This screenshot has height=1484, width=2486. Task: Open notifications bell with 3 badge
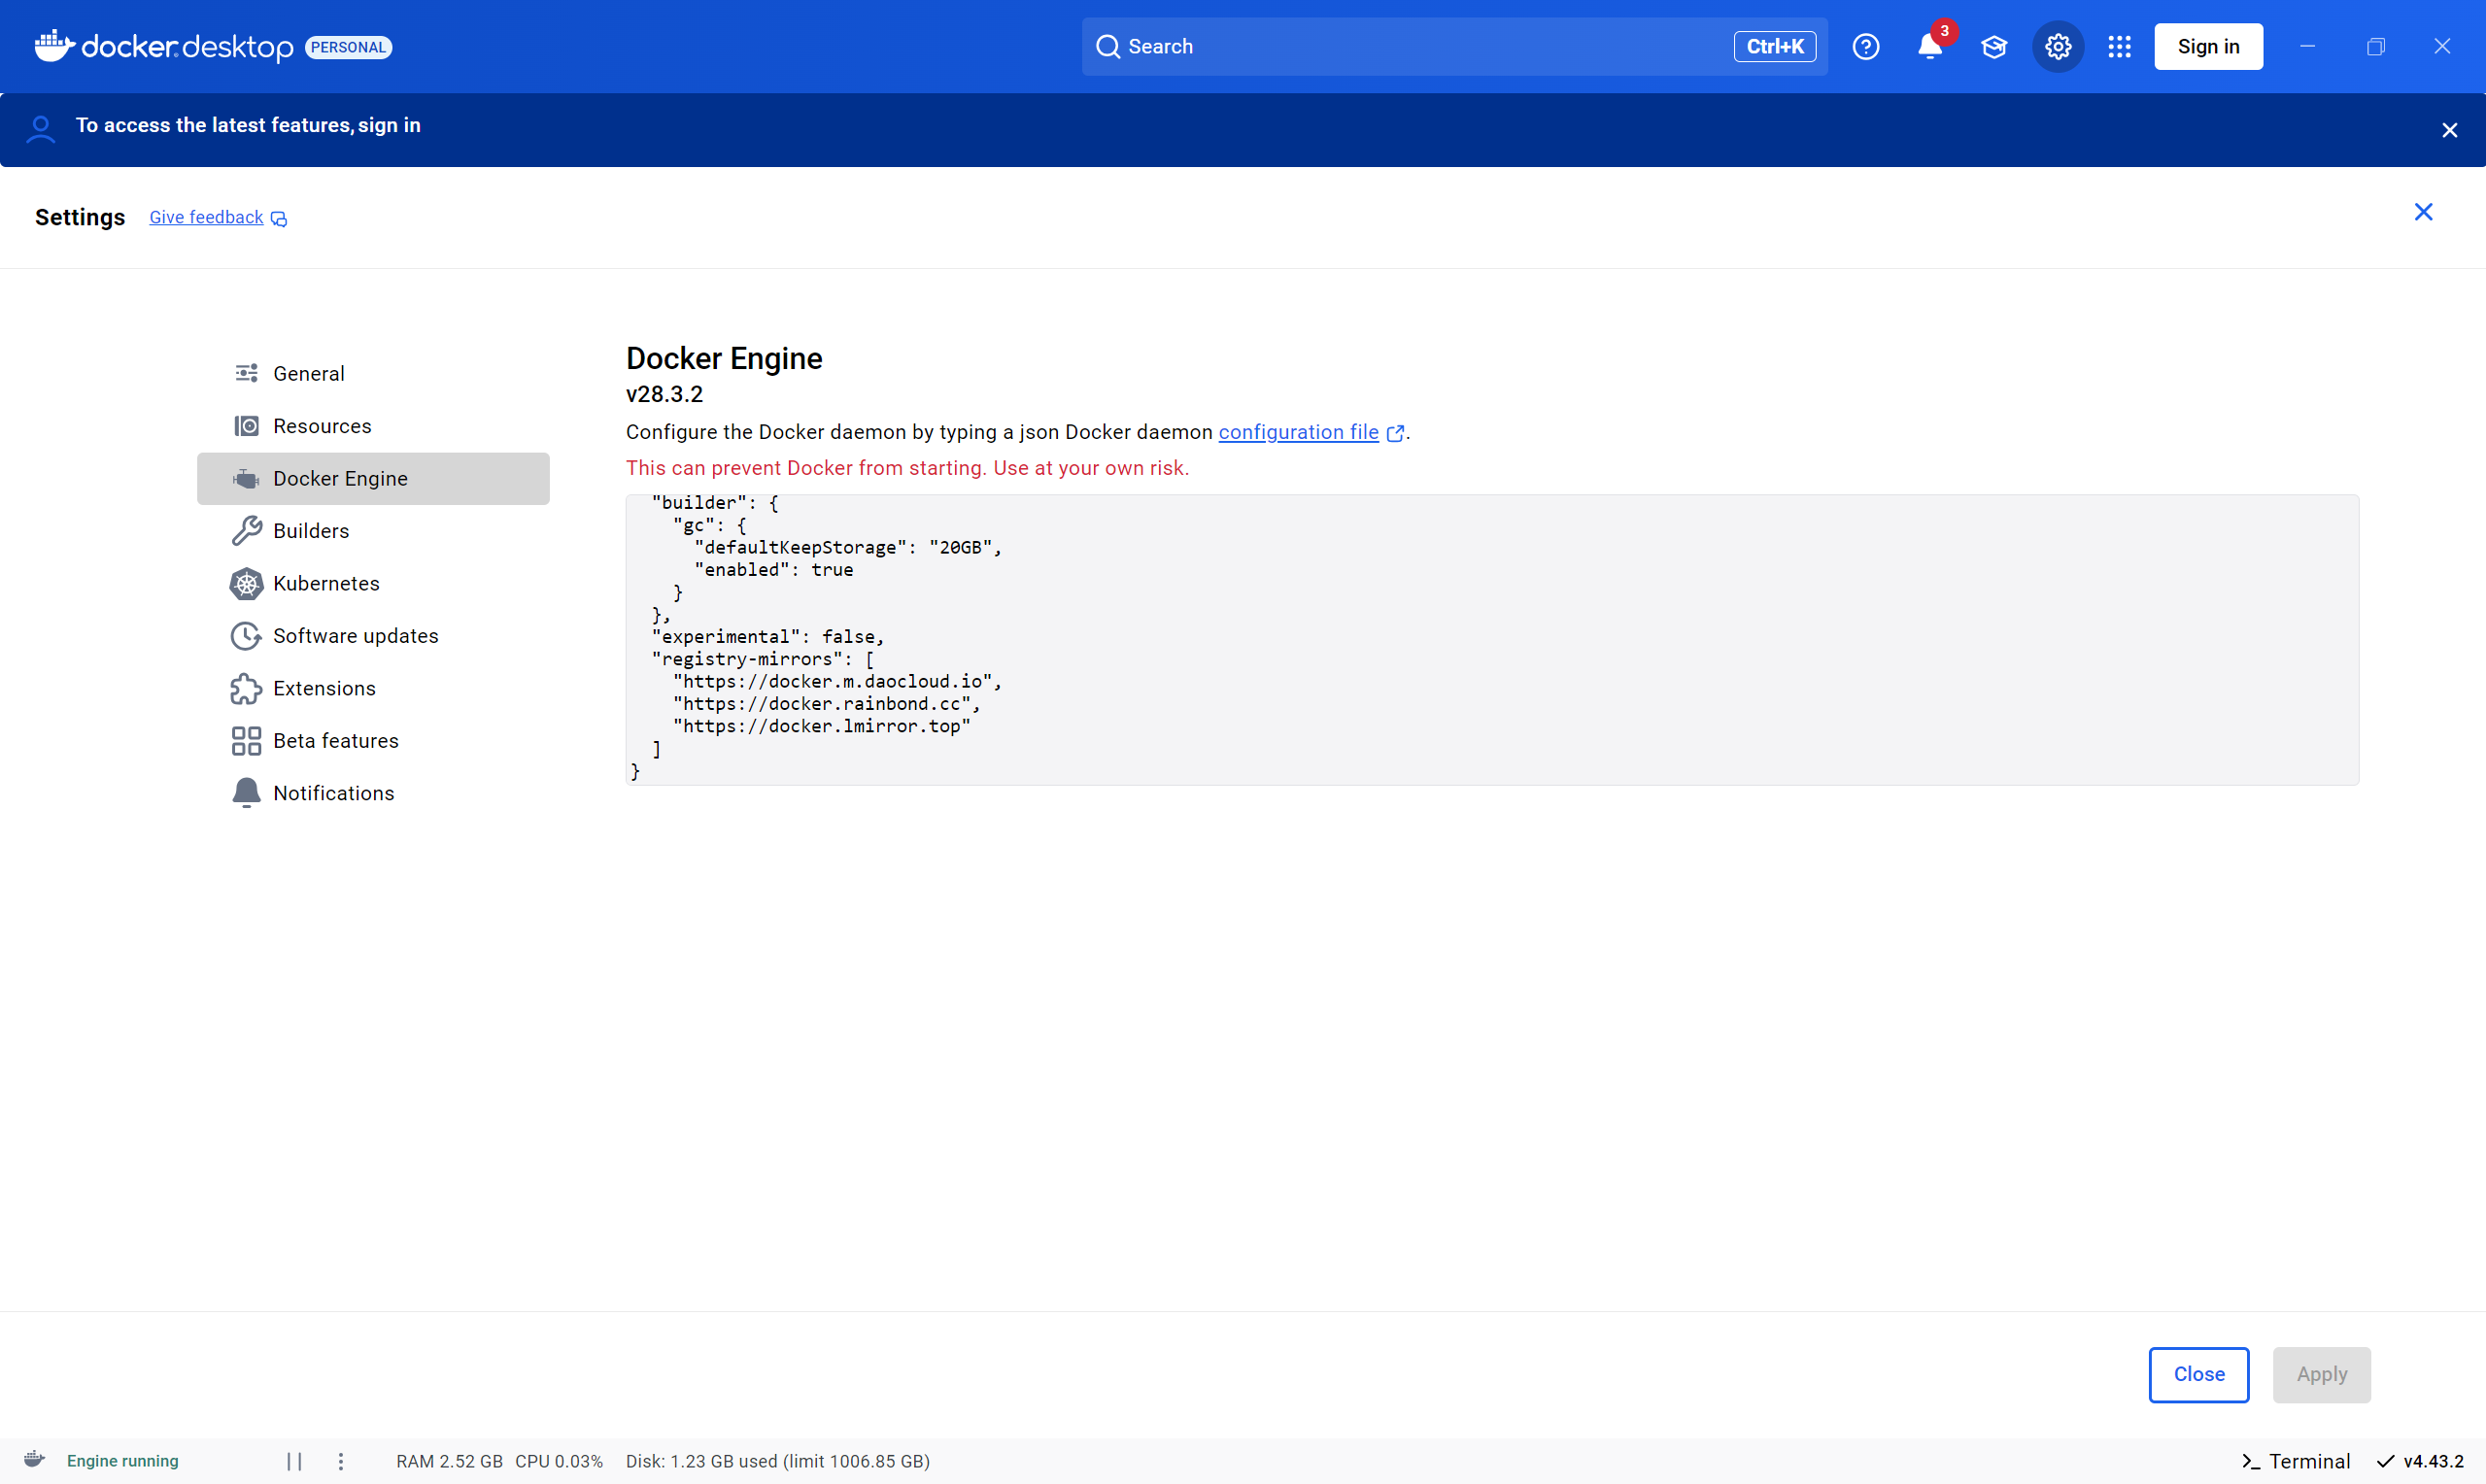coord(1930,47)
